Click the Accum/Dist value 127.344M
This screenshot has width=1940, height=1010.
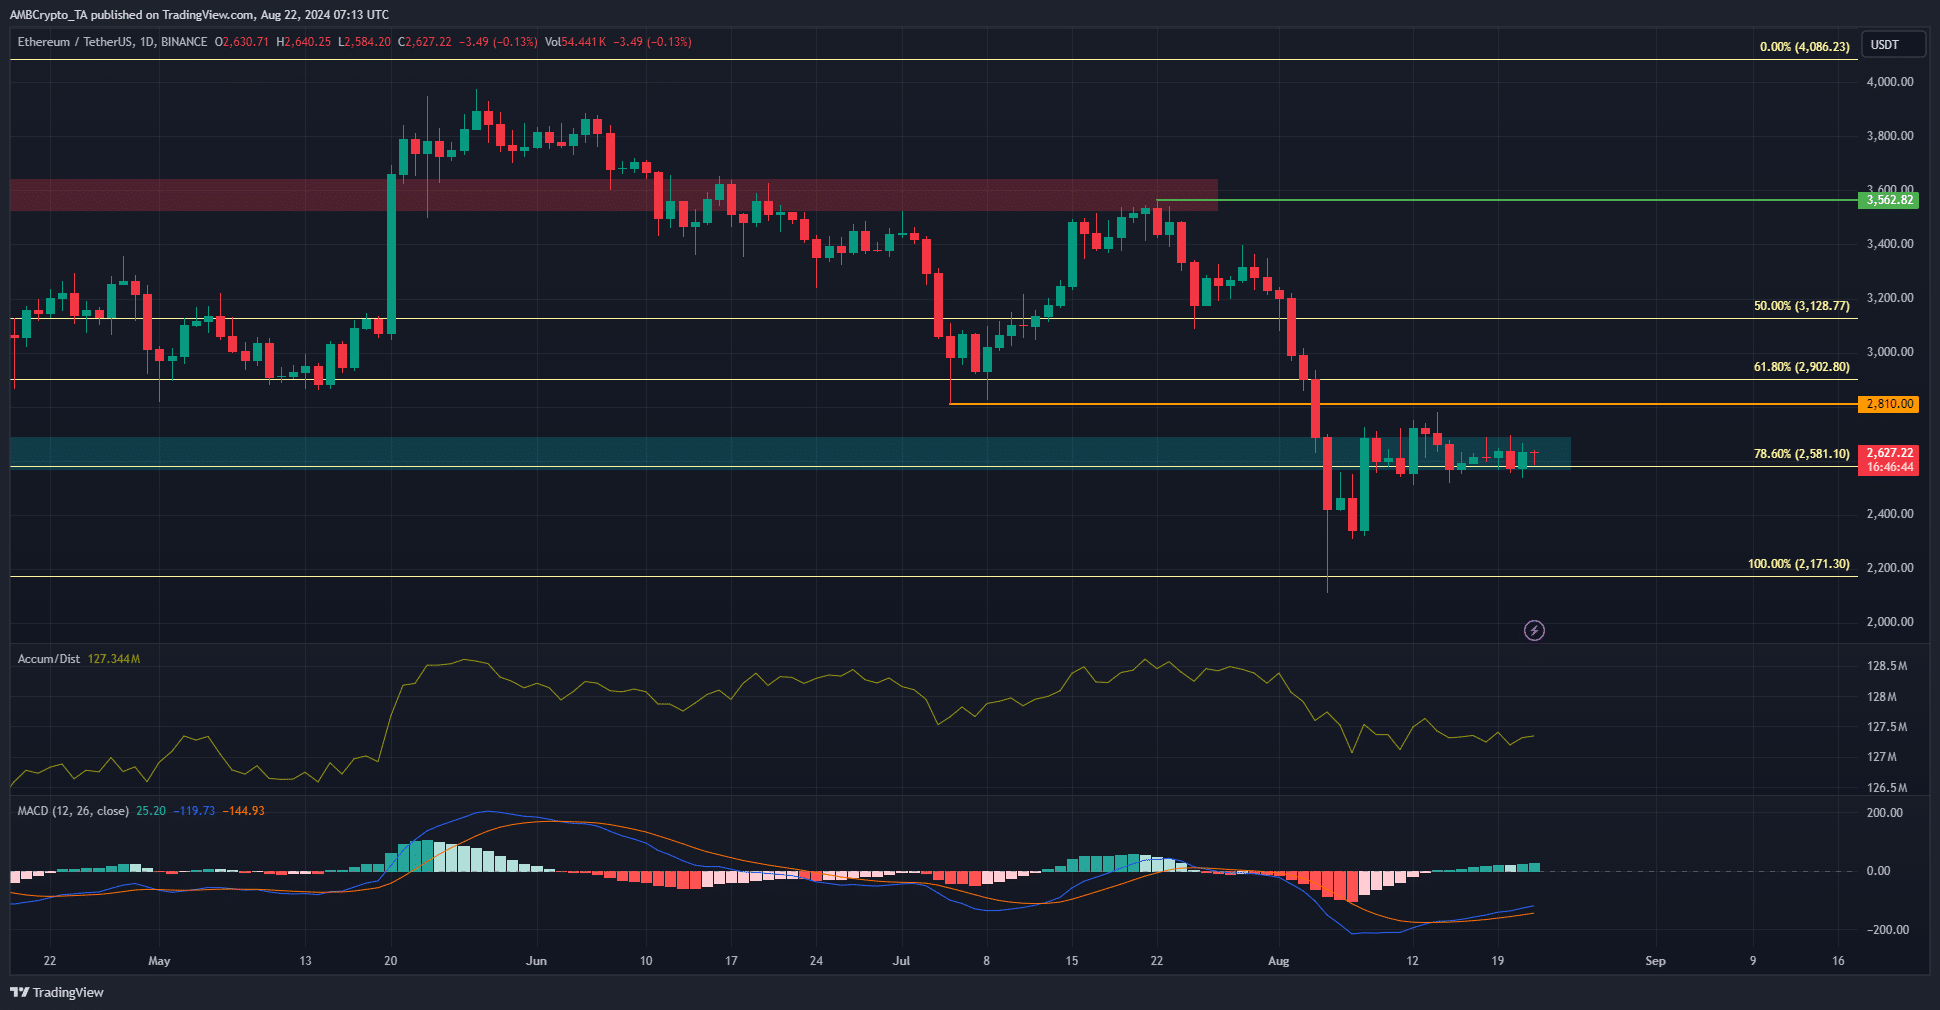pyautogui.click(x=114, y=659)
